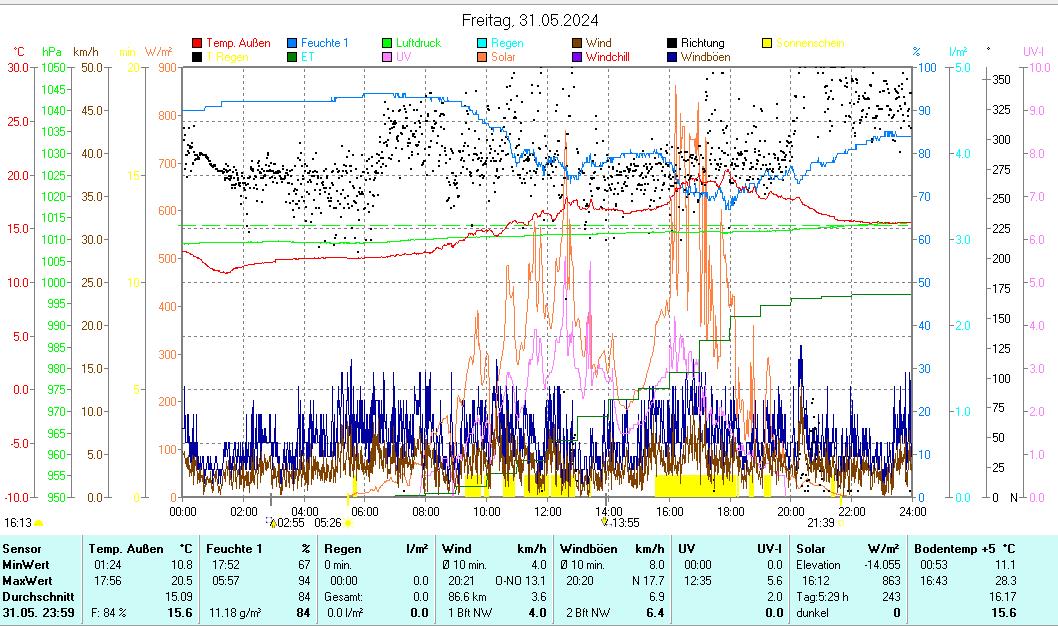Click the 'Sensor' header in the table
The width and height of the screenshot is (1058, 626).
[x=22, y=549]
